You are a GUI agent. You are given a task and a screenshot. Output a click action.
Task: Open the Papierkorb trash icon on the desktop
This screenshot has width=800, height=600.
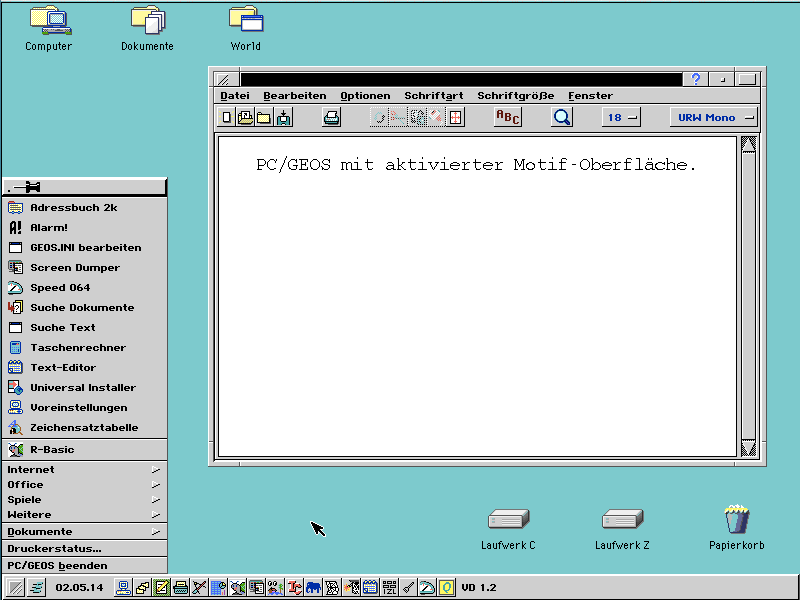pos(736,520)
